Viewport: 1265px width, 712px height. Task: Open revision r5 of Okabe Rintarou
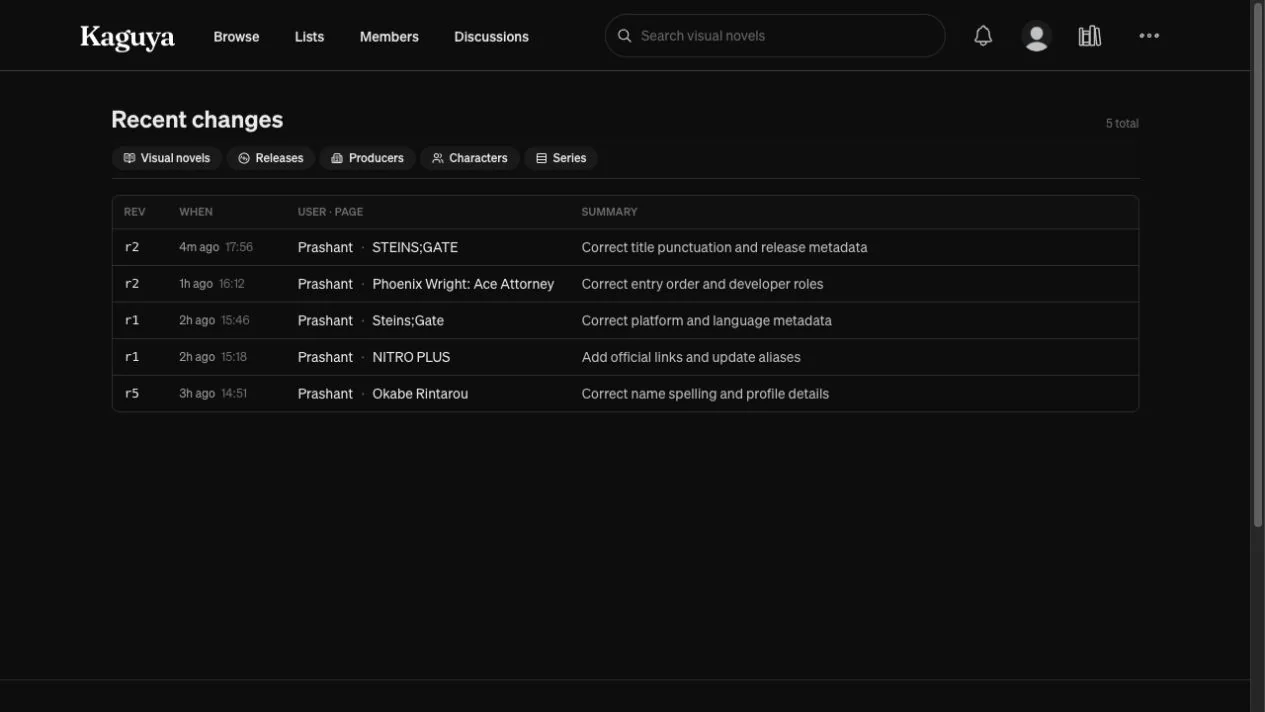[132, 394]
